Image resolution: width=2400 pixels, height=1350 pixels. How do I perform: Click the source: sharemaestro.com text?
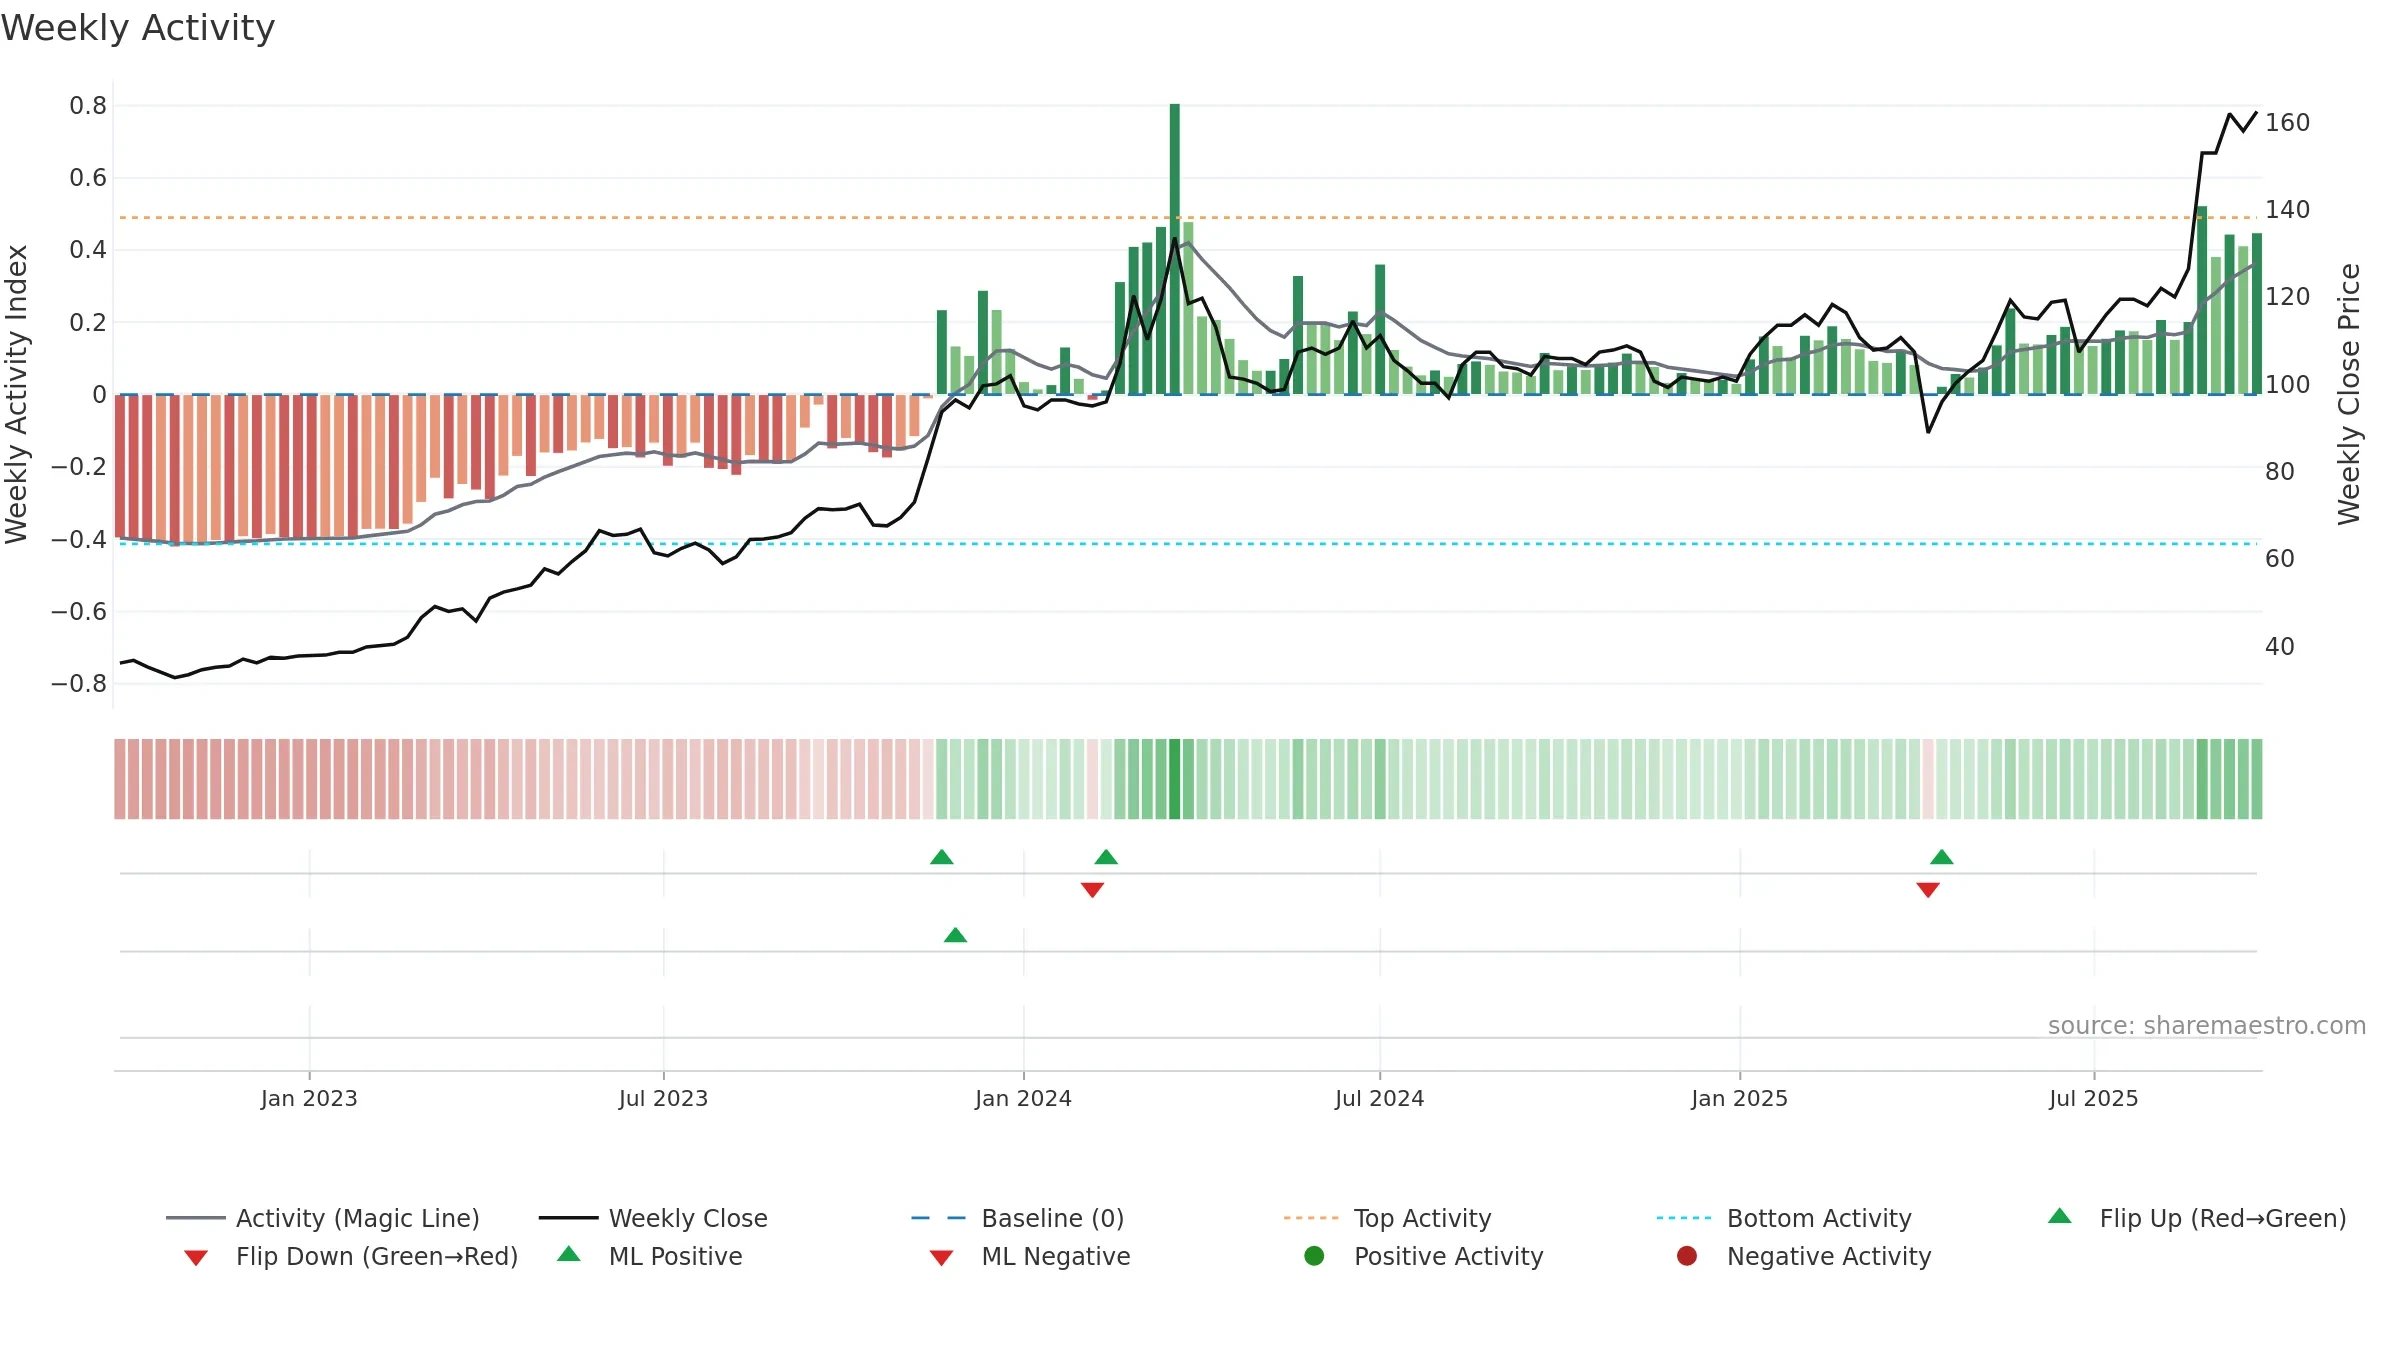click(2207, 1026)
